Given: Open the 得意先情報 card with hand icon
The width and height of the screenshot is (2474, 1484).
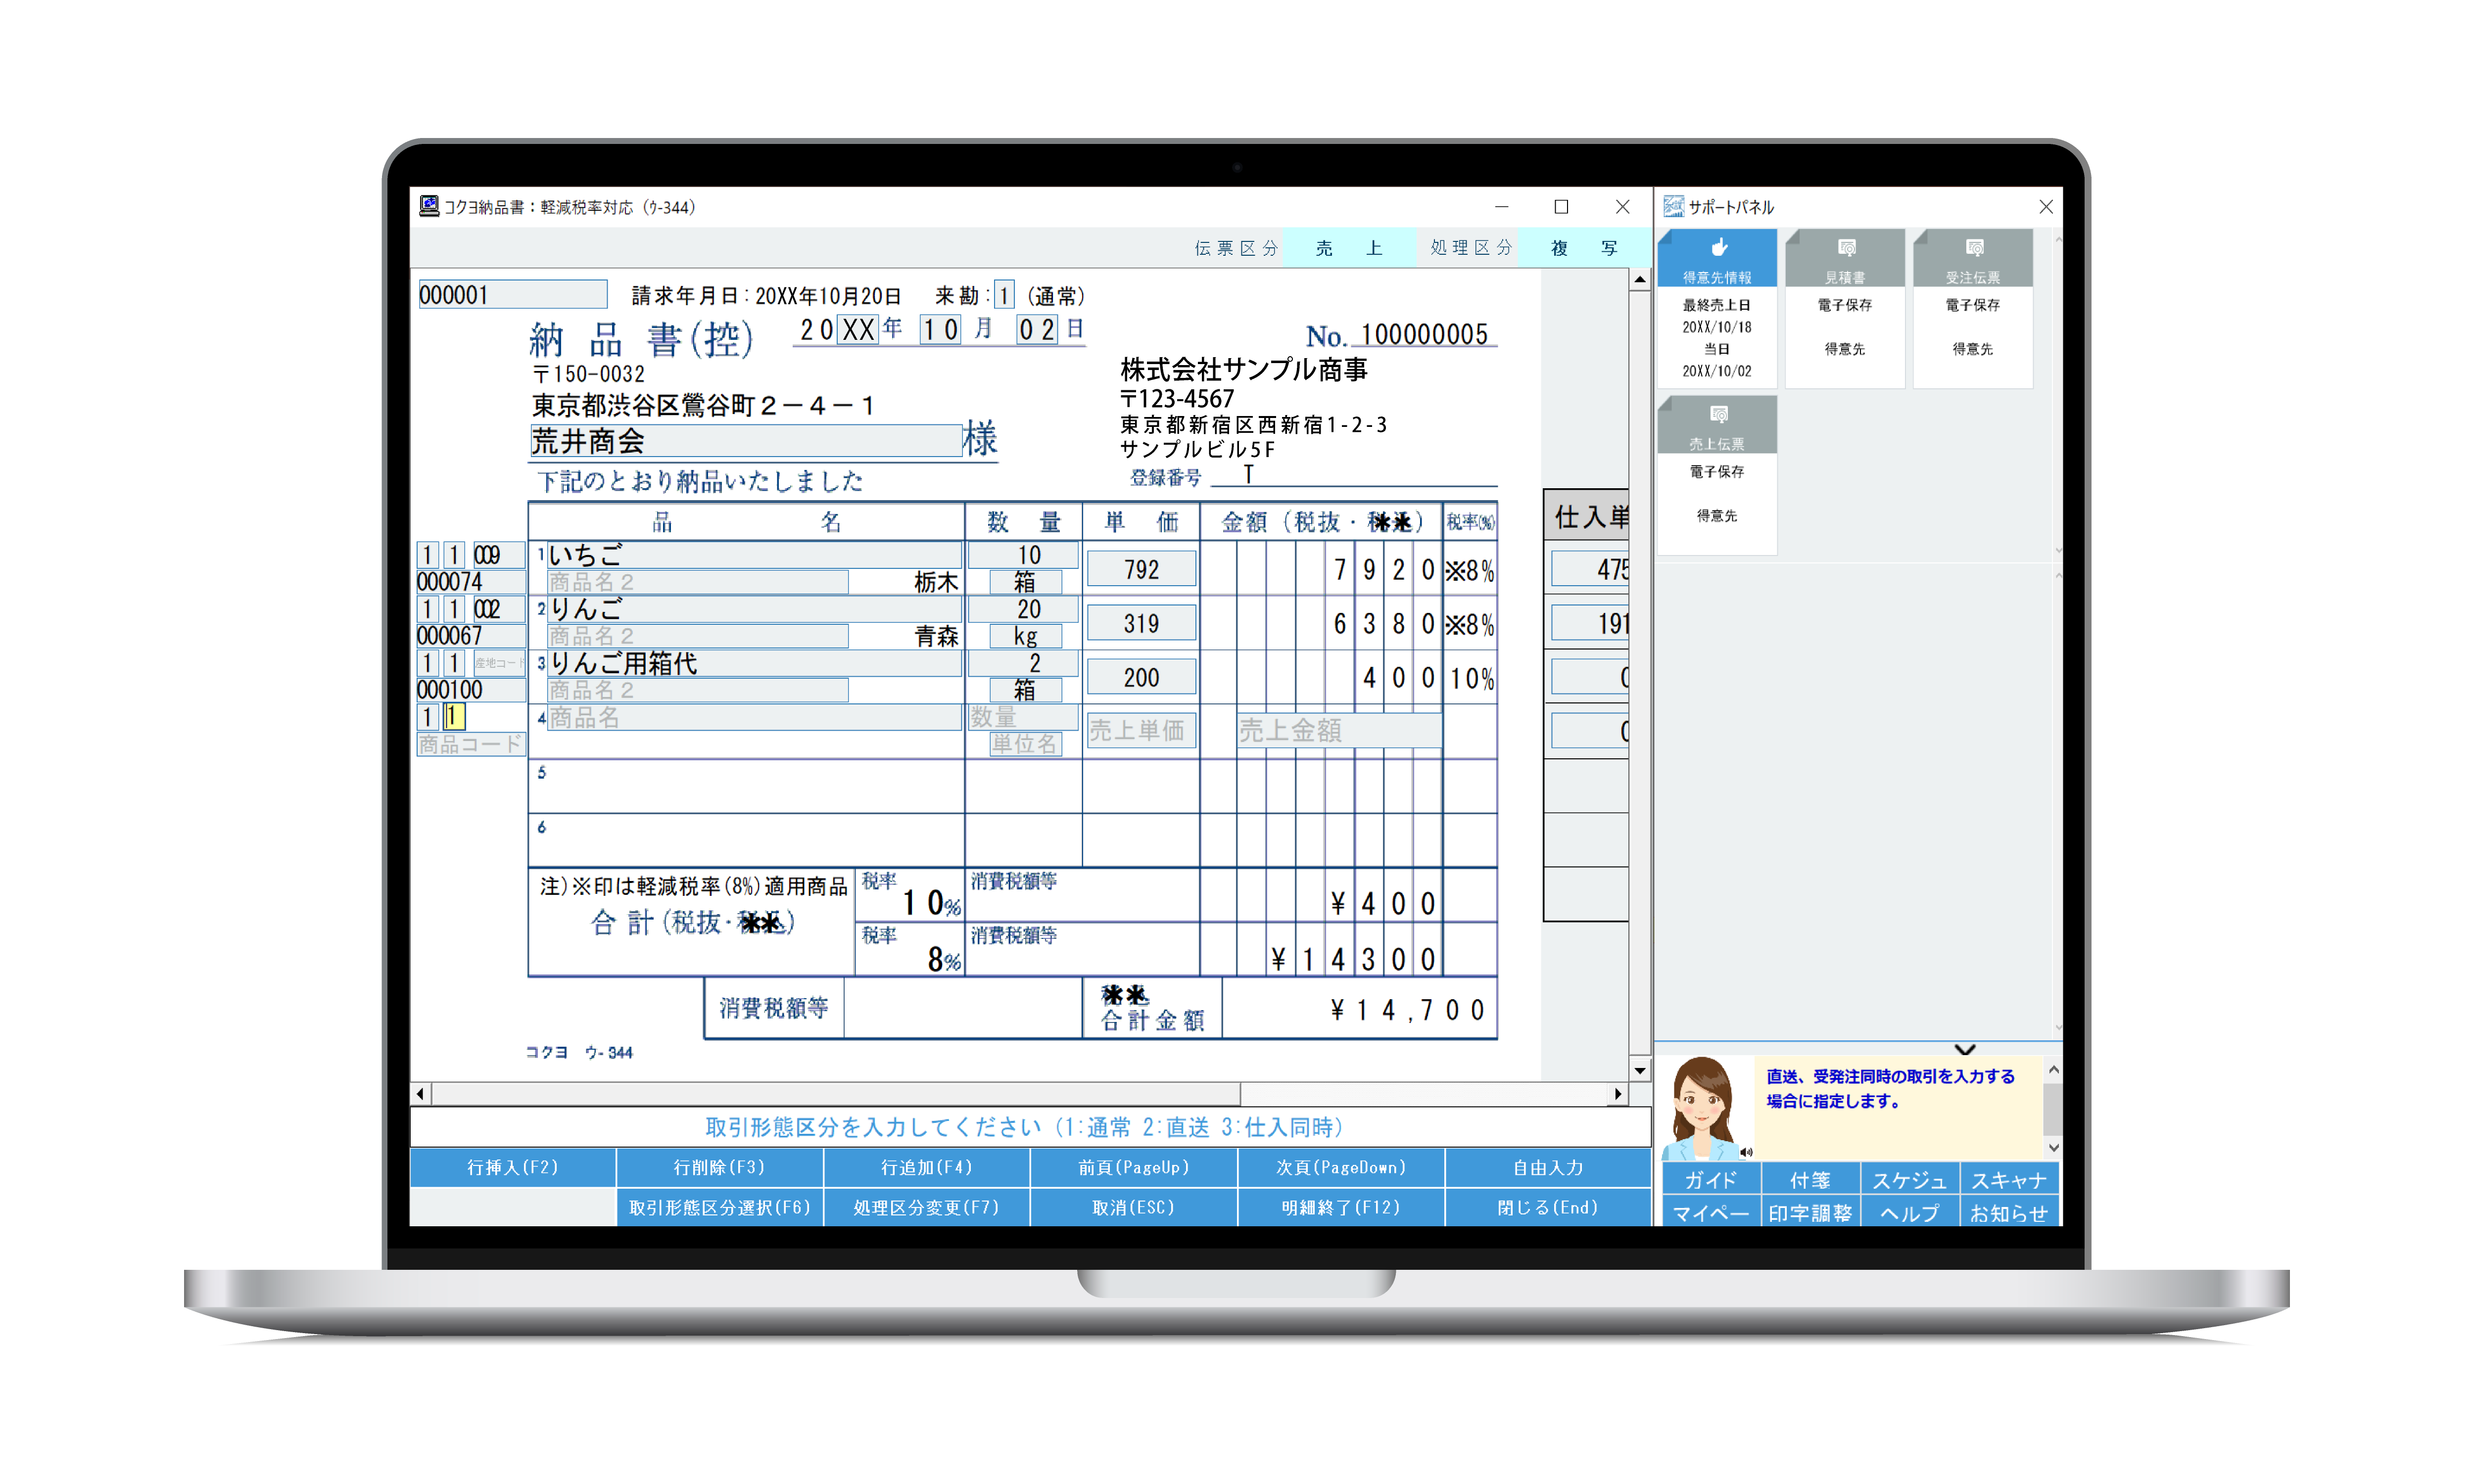Looking at the screenshot, I should tap(1716, 307).
